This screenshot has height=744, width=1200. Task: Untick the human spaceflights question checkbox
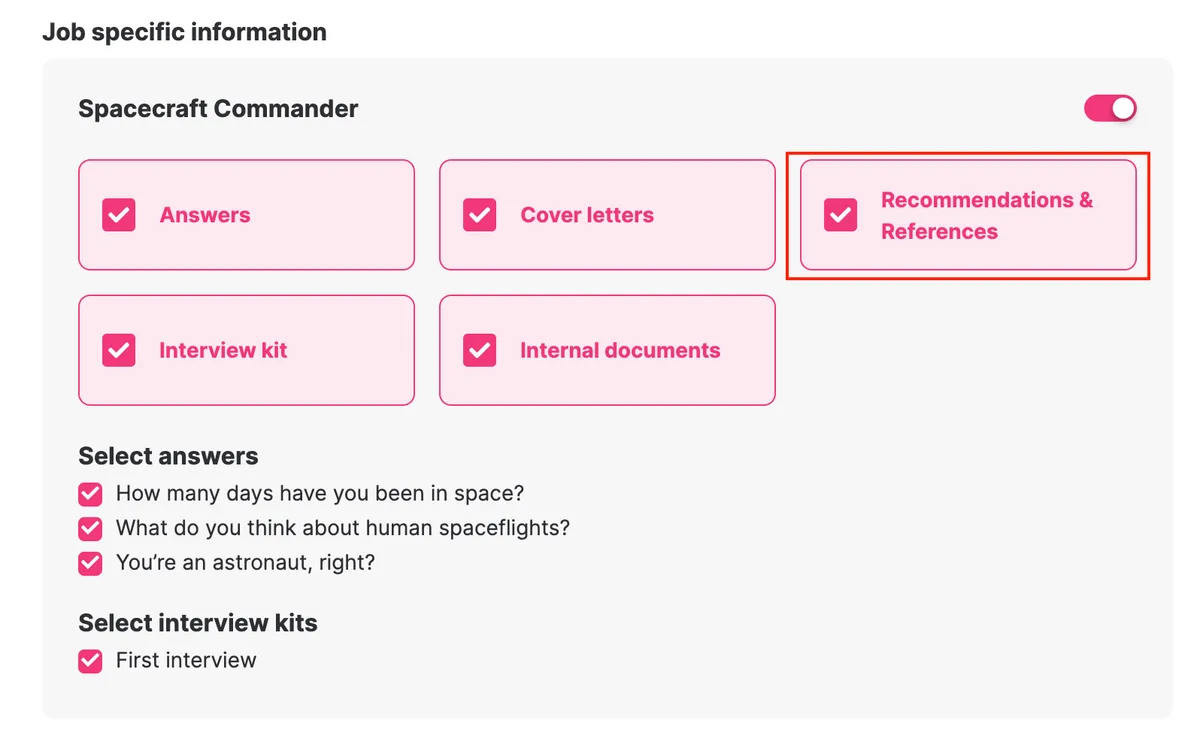(91, 528)
